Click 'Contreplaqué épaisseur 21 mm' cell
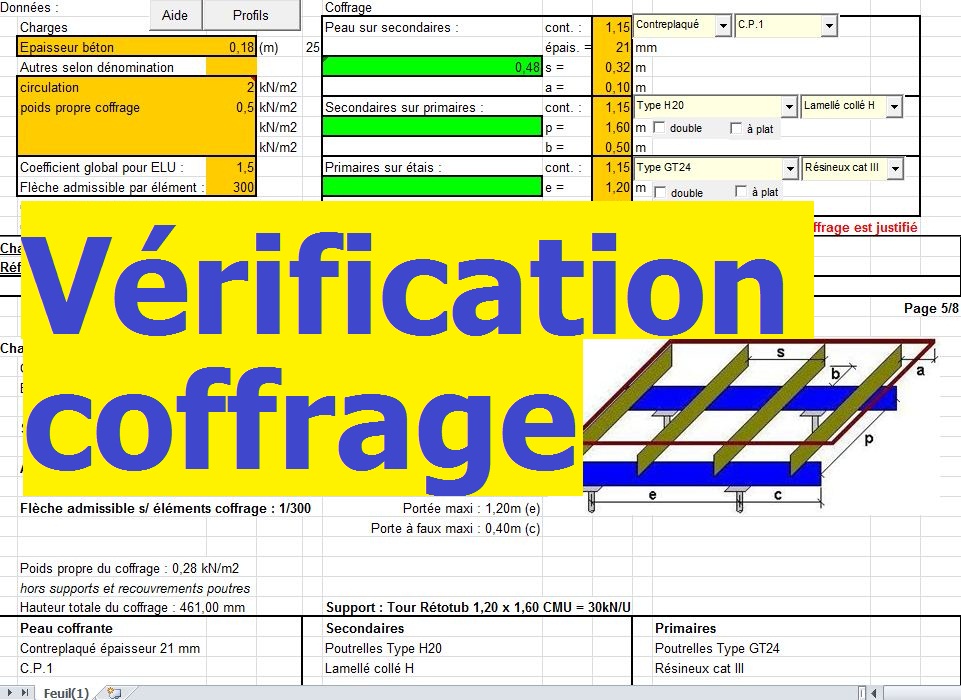961x700 pixels. coord(110,649)
